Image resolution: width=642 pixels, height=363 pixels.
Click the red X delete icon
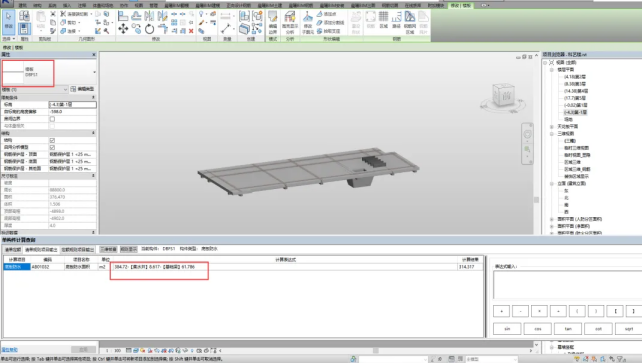191,31
